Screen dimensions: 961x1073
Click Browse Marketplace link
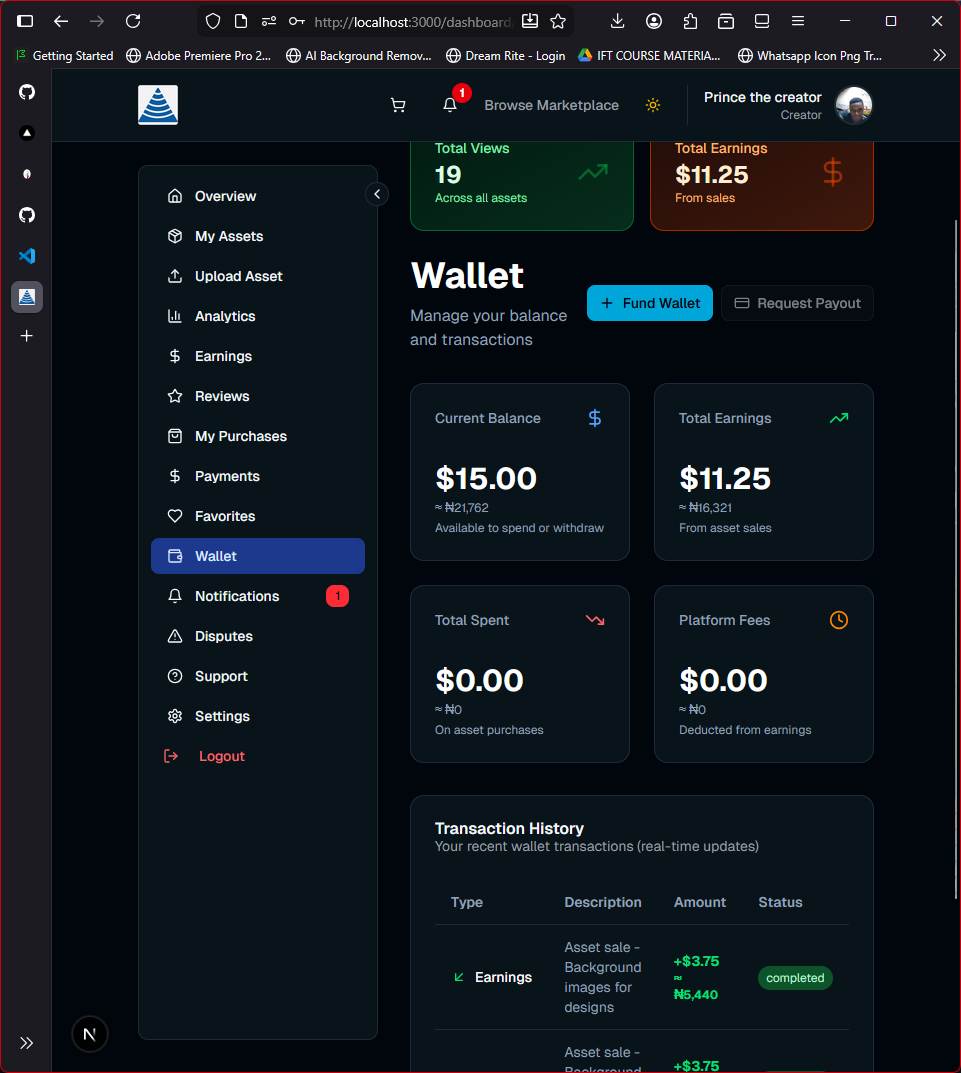coord(551,105)
